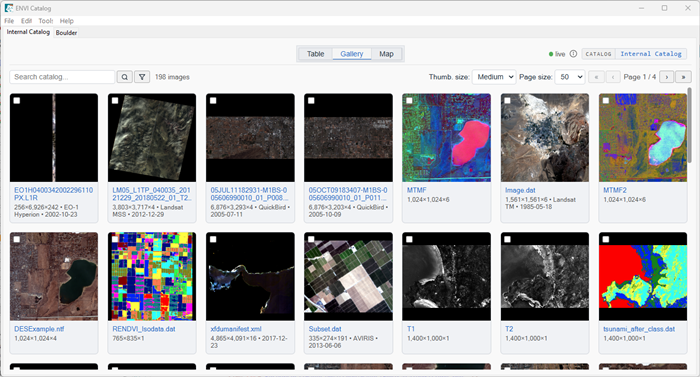Check the MTMF image checkbox
Screen dimensions: 700x377
pos(409,101)
